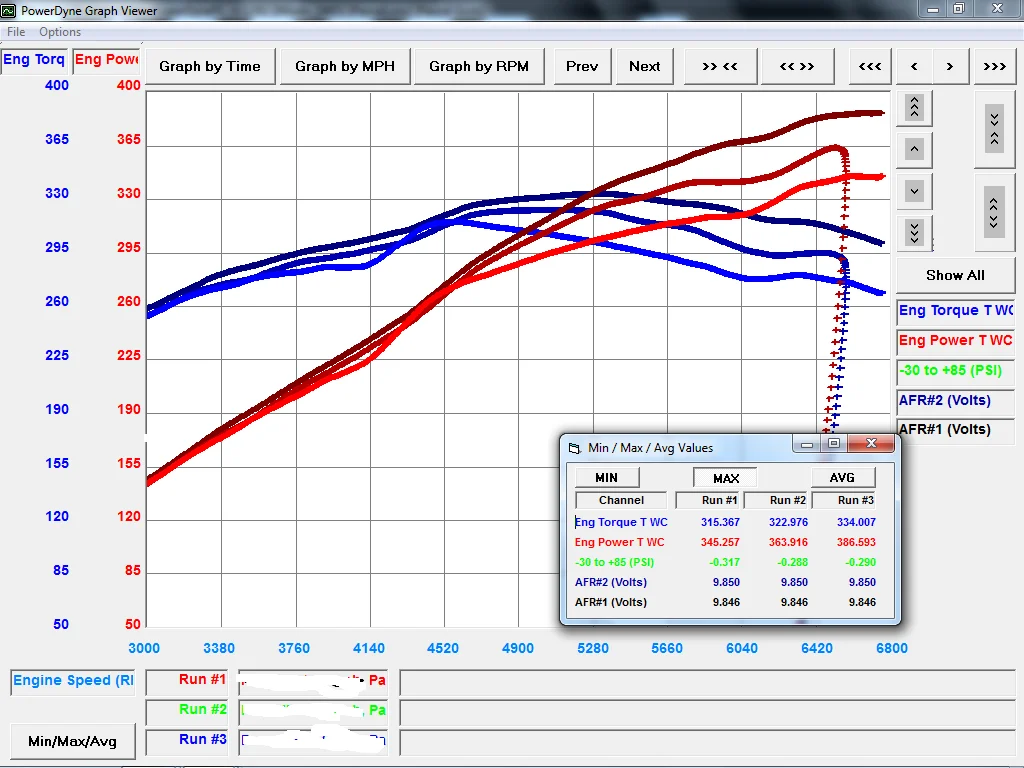Click the PowerDyne Graph Viewer title bar icon
Image resolution: width=1024 pixels, height=768 pixels.
pos(9,10)
